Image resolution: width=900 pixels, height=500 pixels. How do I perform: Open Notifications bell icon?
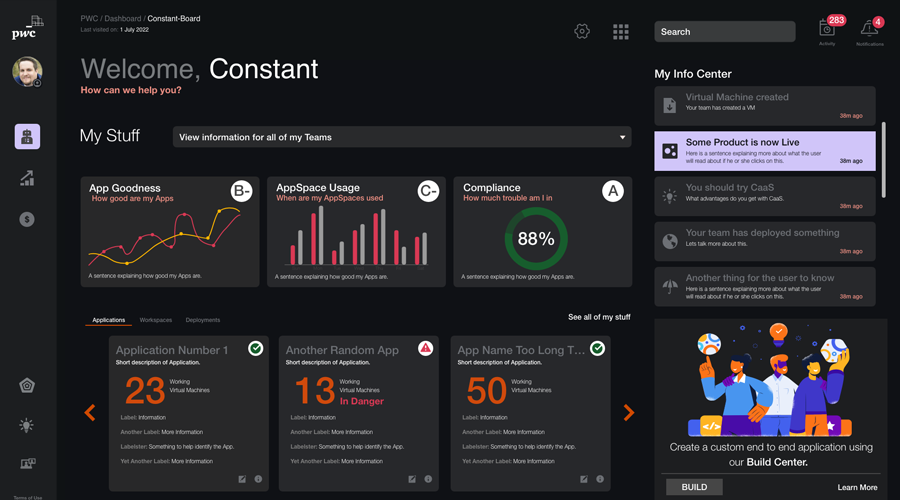point(869,28)
